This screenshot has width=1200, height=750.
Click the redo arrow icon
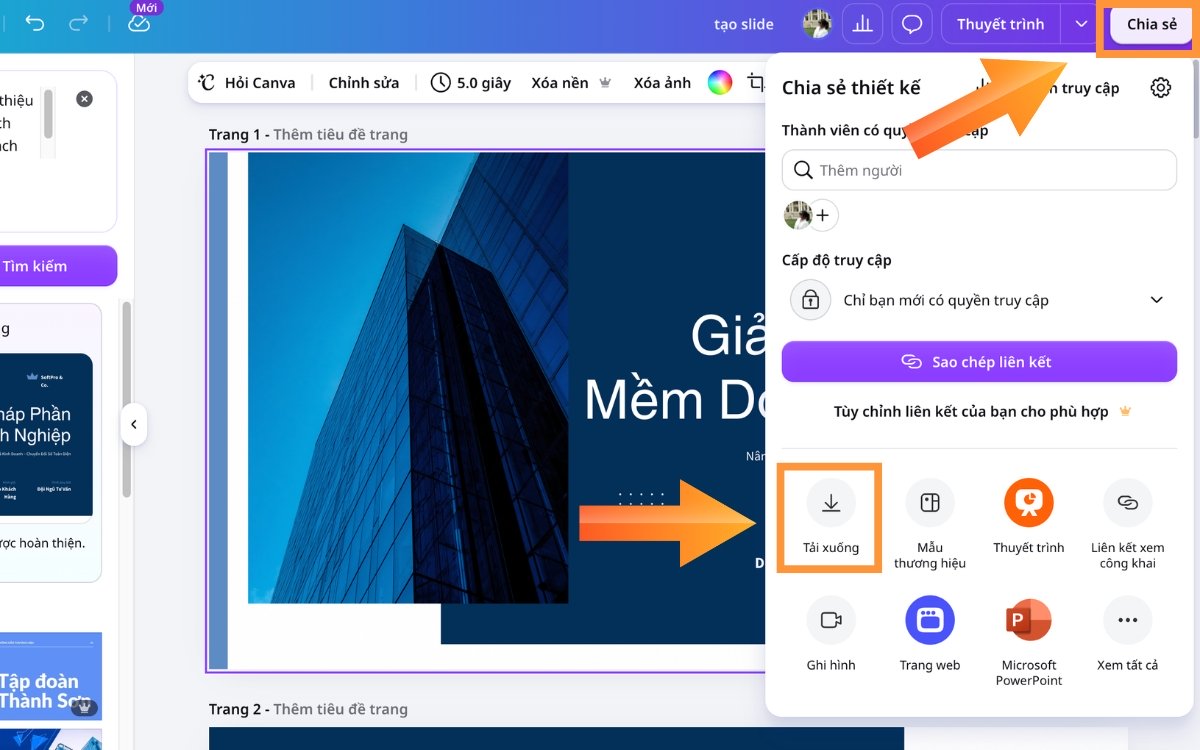[x=79, y=24]
